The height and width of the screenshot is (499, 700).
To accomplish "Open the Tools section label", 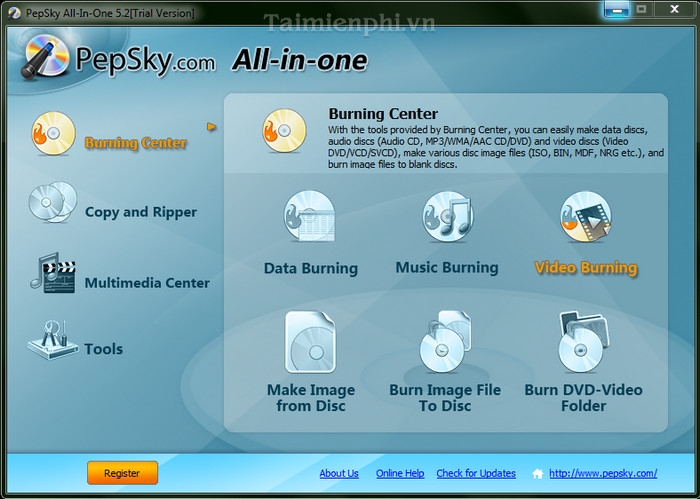I will pyautogui.click(x=104, y=349).
